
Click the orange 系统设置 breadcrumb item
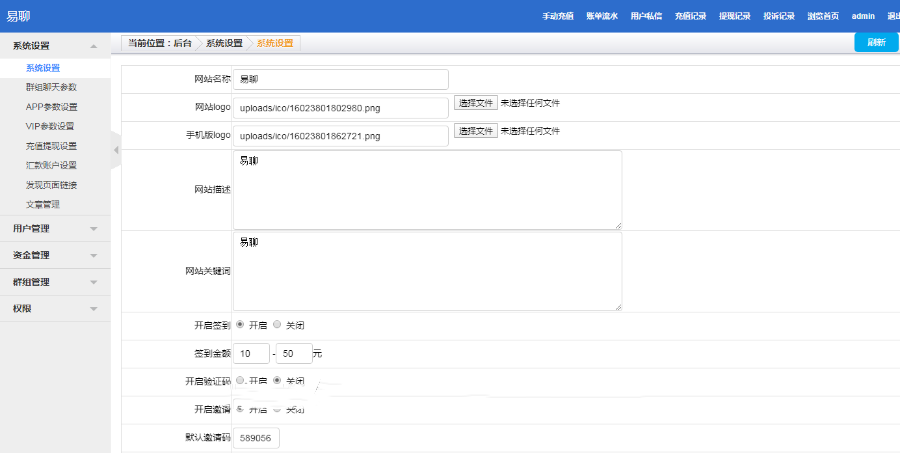pyautogui.click(x=274, y=43)
